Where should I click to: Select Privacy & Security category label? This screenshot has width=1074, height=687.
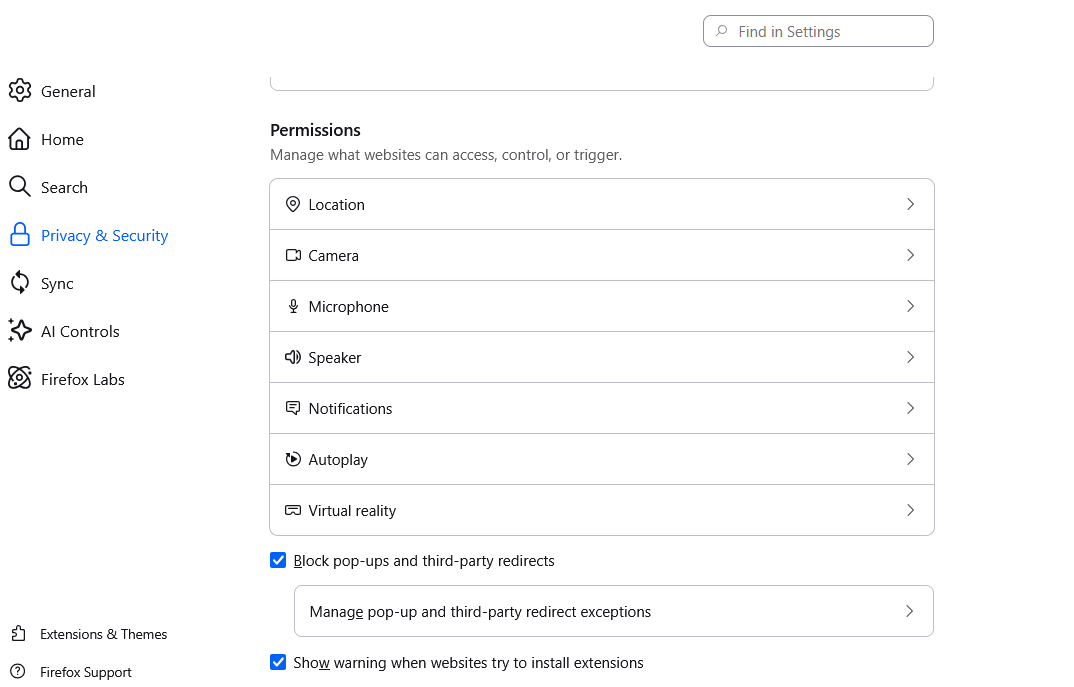pyautogui.click(x=105, y=235)
